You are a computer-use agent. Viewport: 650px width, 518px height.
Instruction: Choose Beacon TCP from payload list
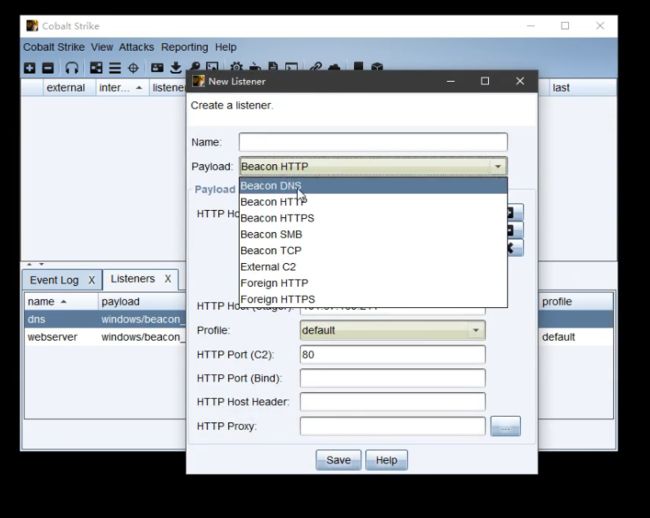(373, 250)
